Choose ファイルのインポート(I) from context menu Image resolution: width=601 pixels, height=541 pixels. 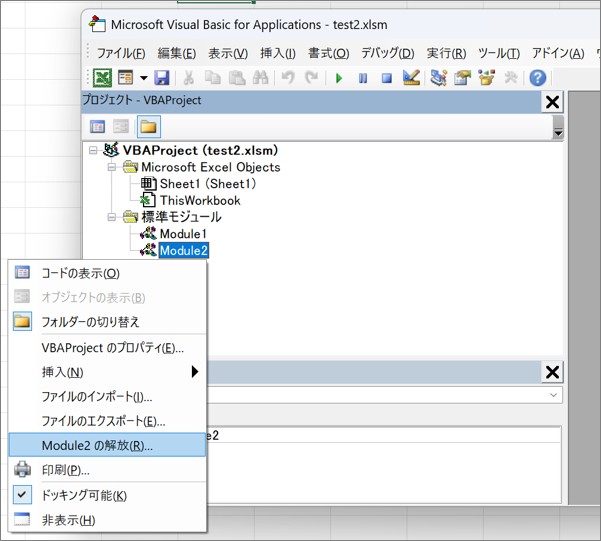(x=107, y=396)
